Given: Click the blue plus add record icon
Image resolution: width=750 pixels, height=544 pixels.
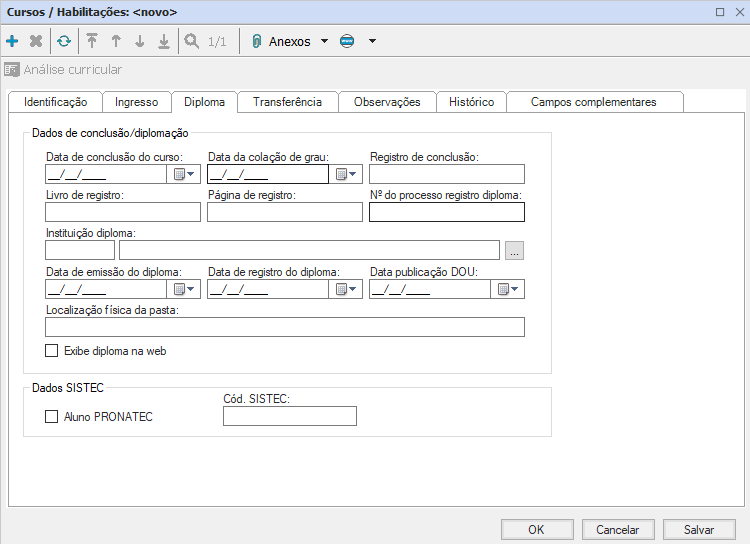Looking at the screenshot, I should [x=12, y=42].
